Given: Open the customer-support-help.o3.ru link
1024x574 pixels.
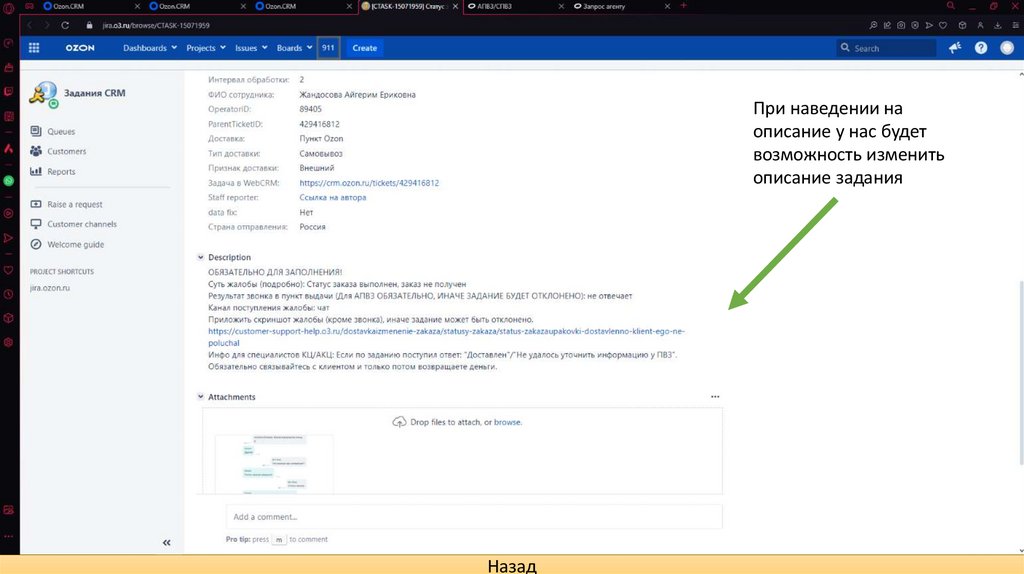Looking at the screenshot, I should coord(446,337).
